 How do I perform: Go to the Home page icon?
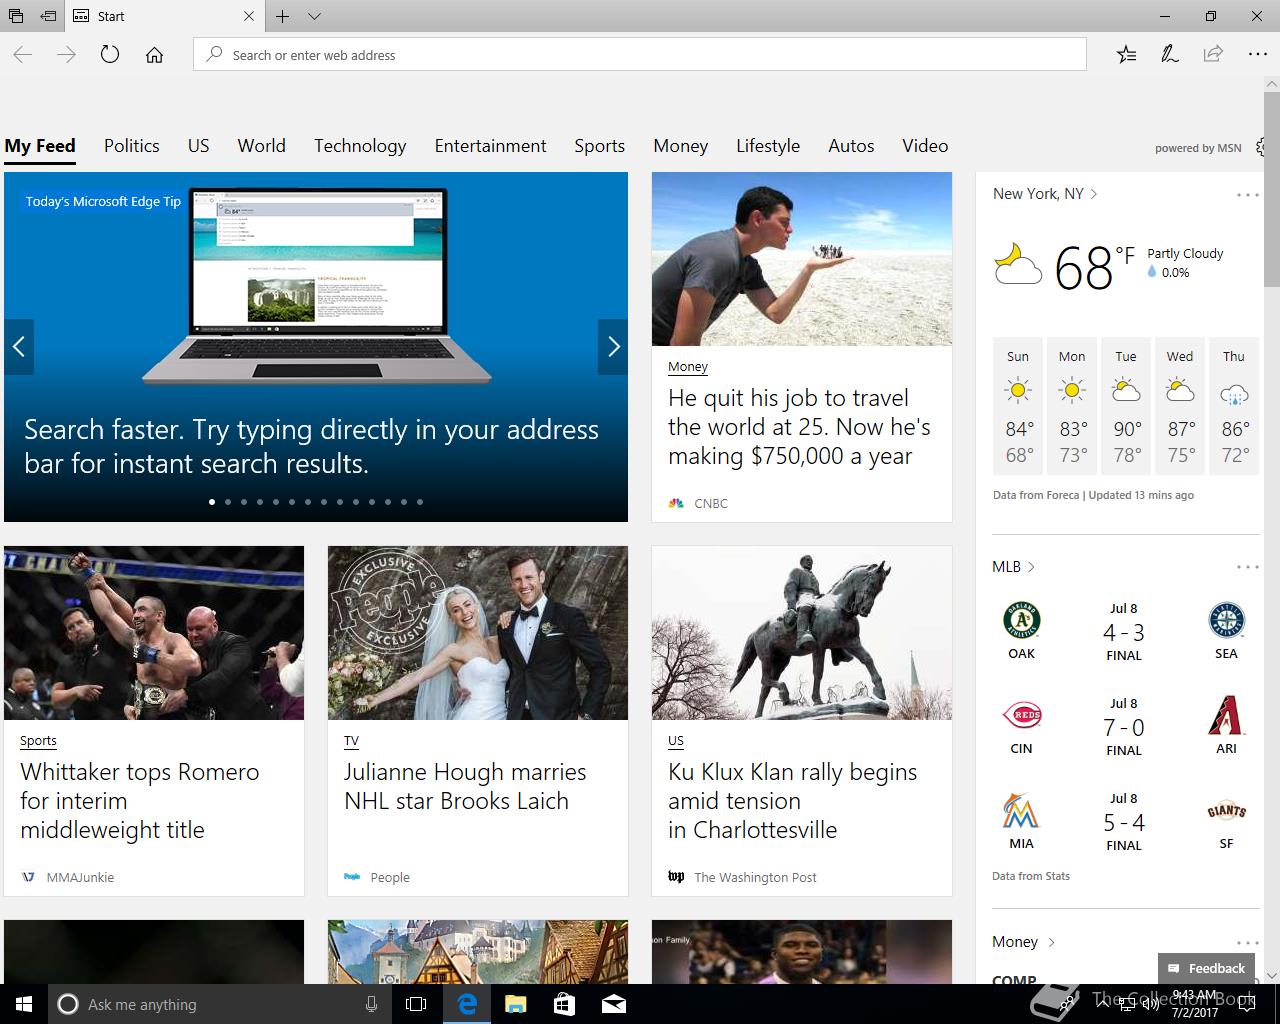click(x=154, y=55)
